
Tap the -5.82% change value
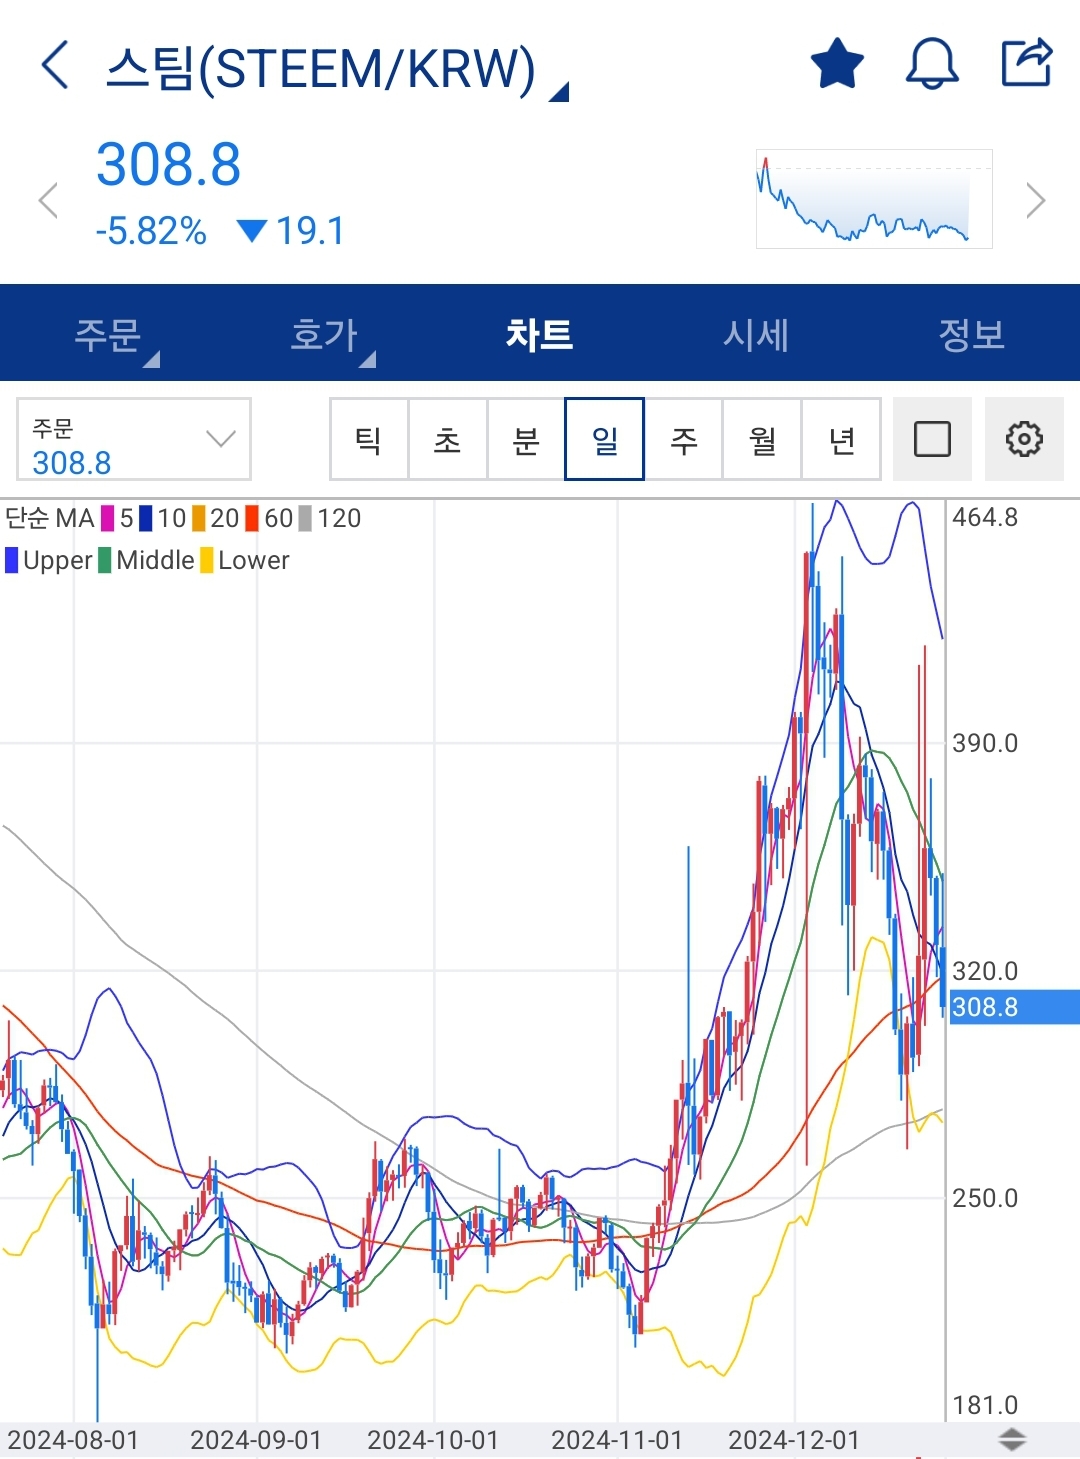pos(151,231)
